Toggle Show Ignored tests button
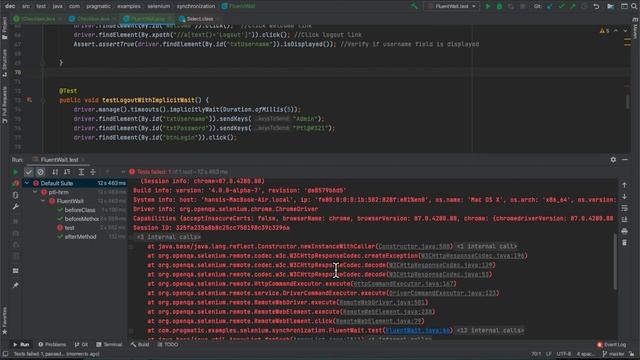Image resolution: width=640 pixels, height=360 pixels. [40, 172]
